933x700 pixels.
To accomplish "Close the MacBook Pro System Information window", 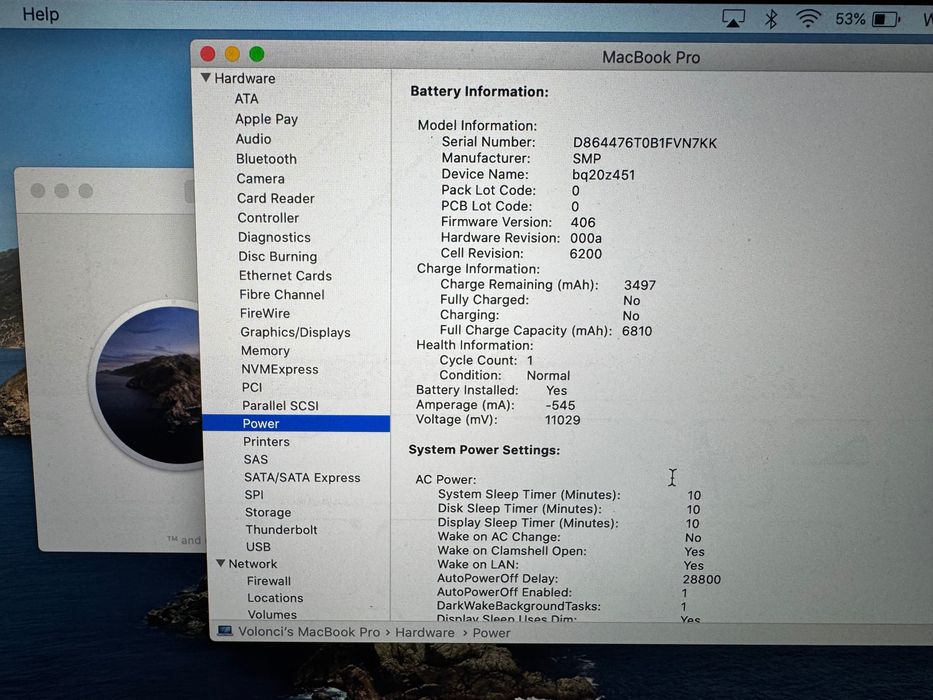I will (208, 54).
